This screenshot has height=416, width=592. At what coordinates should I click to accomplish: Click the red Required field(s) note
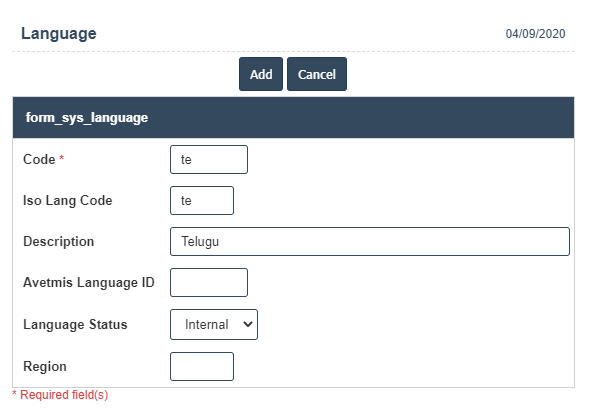click(60, 395)
